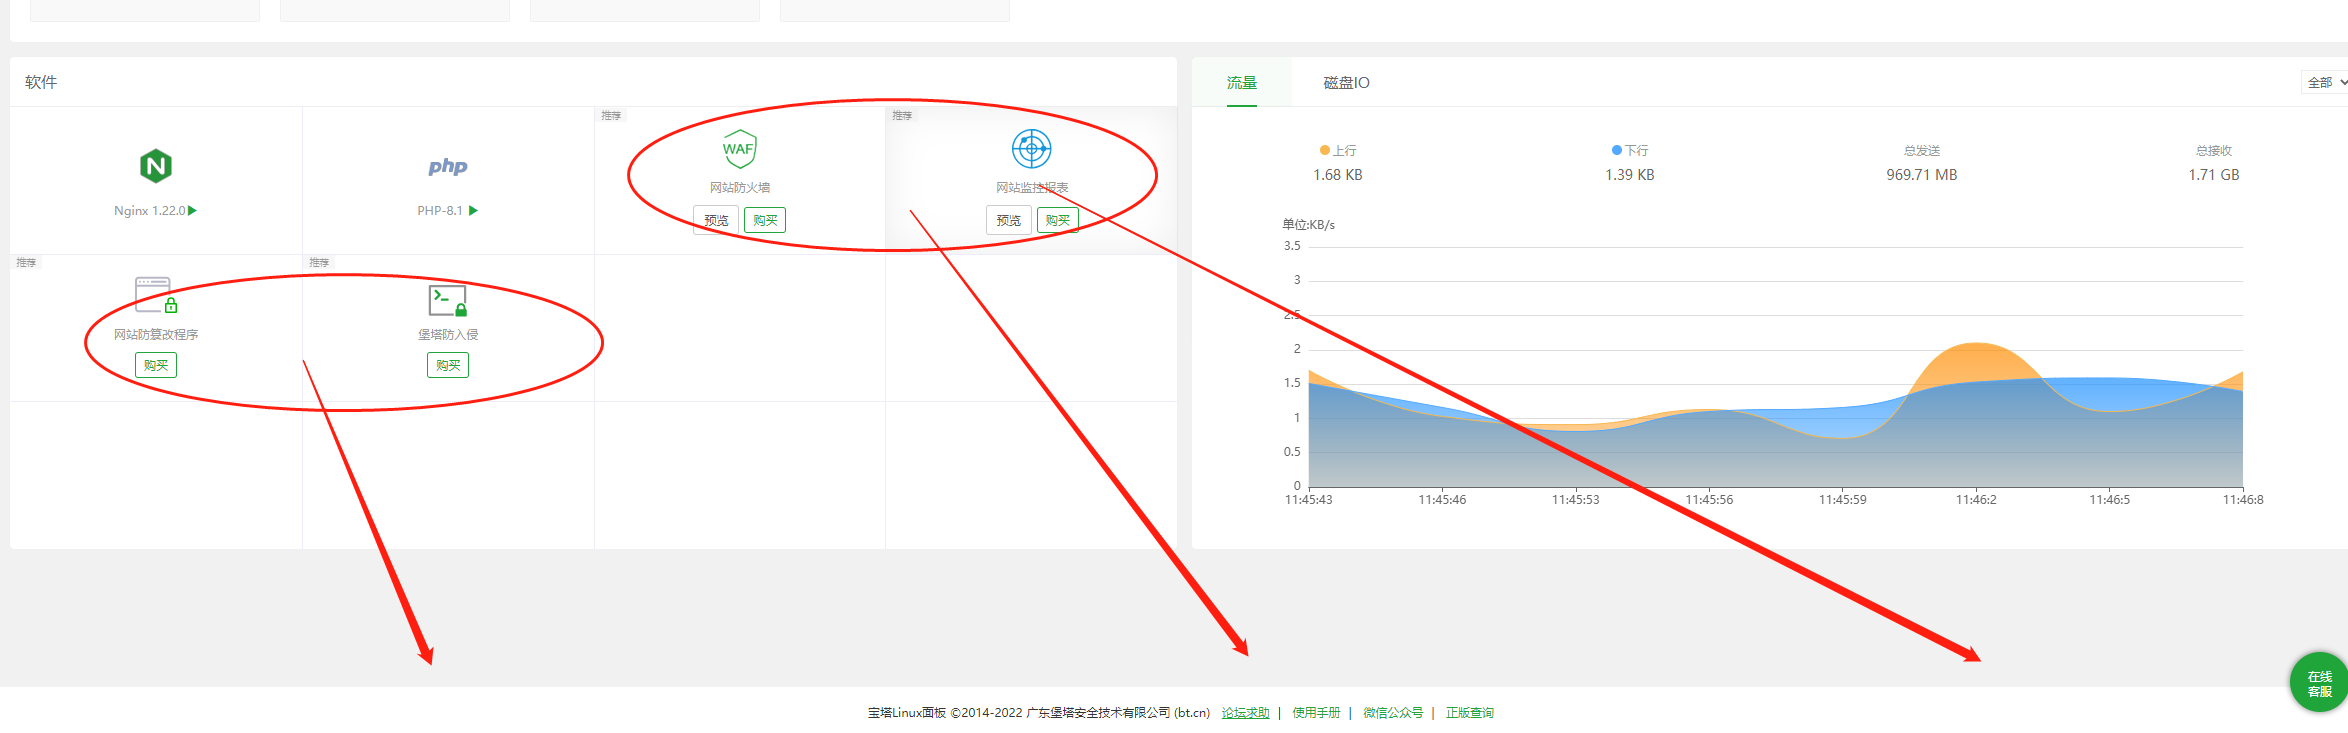This screenshot has height=733, width=2348.
Task: Click the 11:45:53 time axis label
Action: pos(1575,500)
